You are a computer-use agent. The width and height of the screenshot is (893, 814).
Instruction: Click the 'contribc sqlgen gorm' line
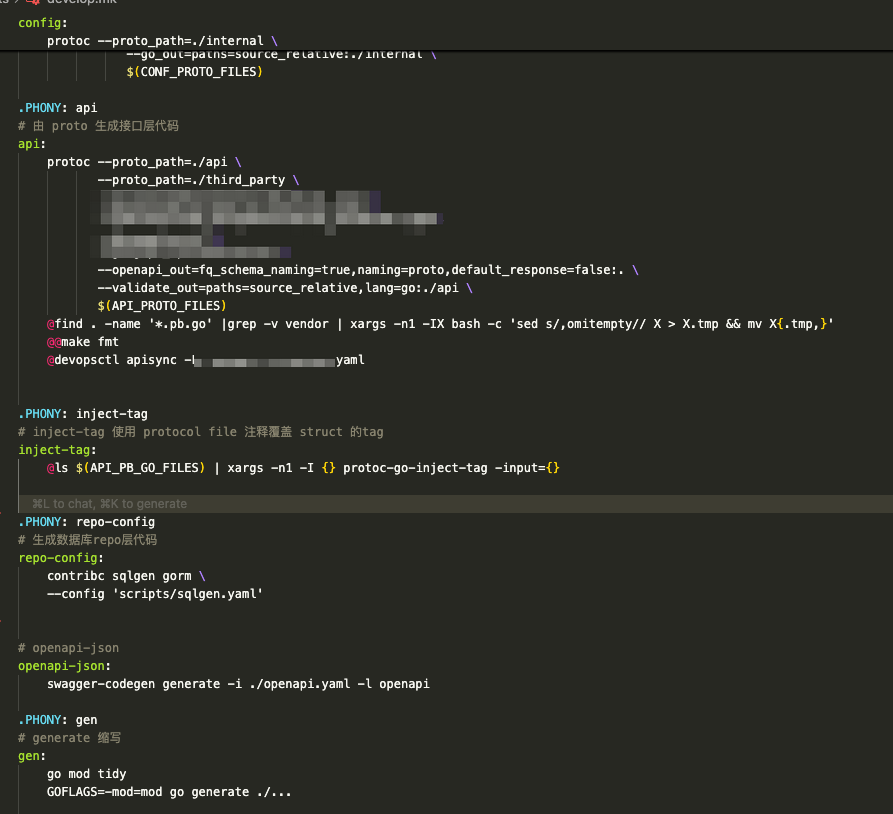pos(126,576)
